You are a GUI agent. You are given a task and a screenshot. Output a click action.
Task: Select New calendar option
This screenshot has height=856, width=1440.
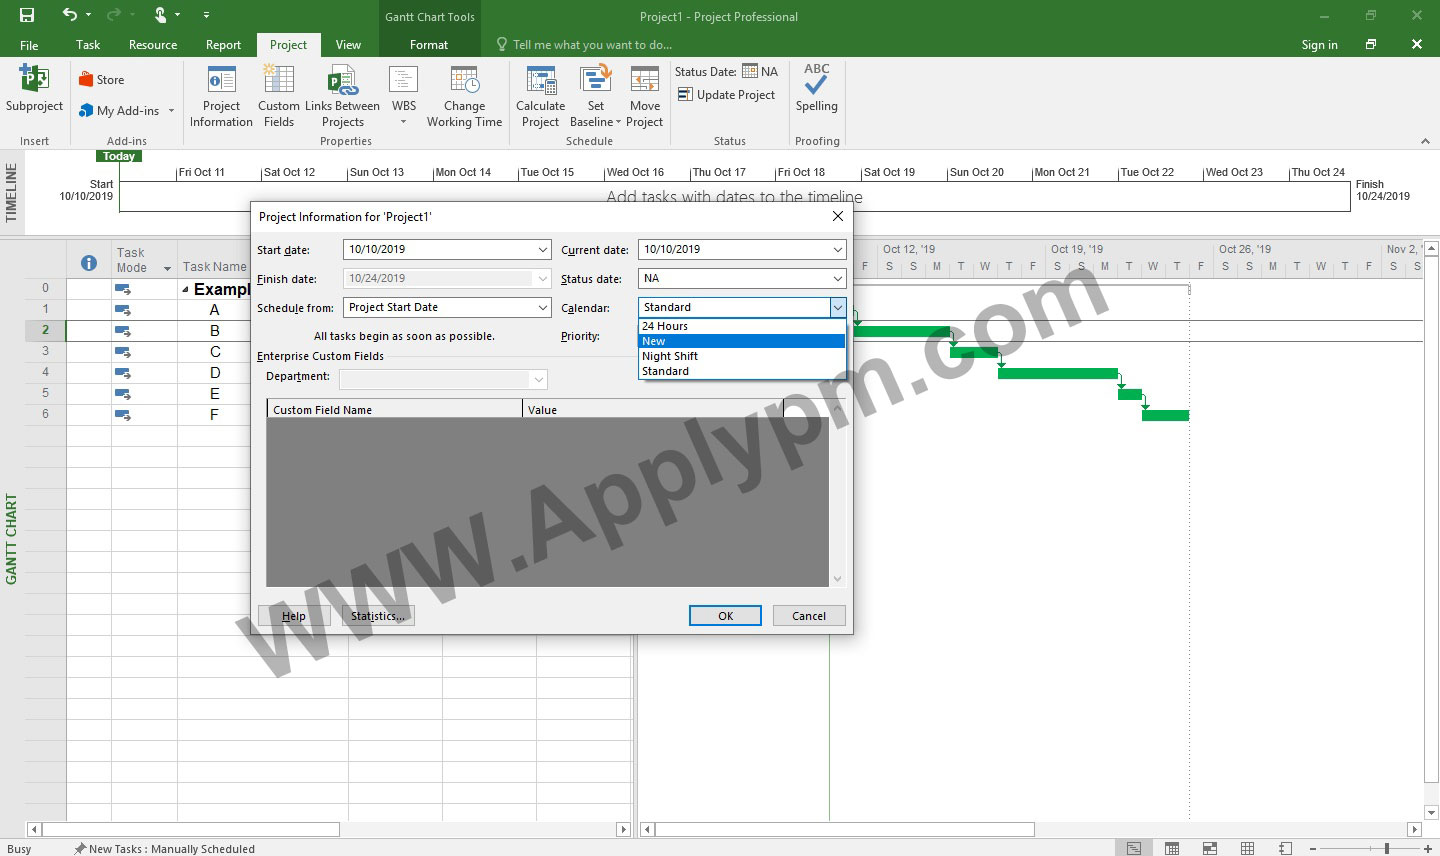(742, 341)
